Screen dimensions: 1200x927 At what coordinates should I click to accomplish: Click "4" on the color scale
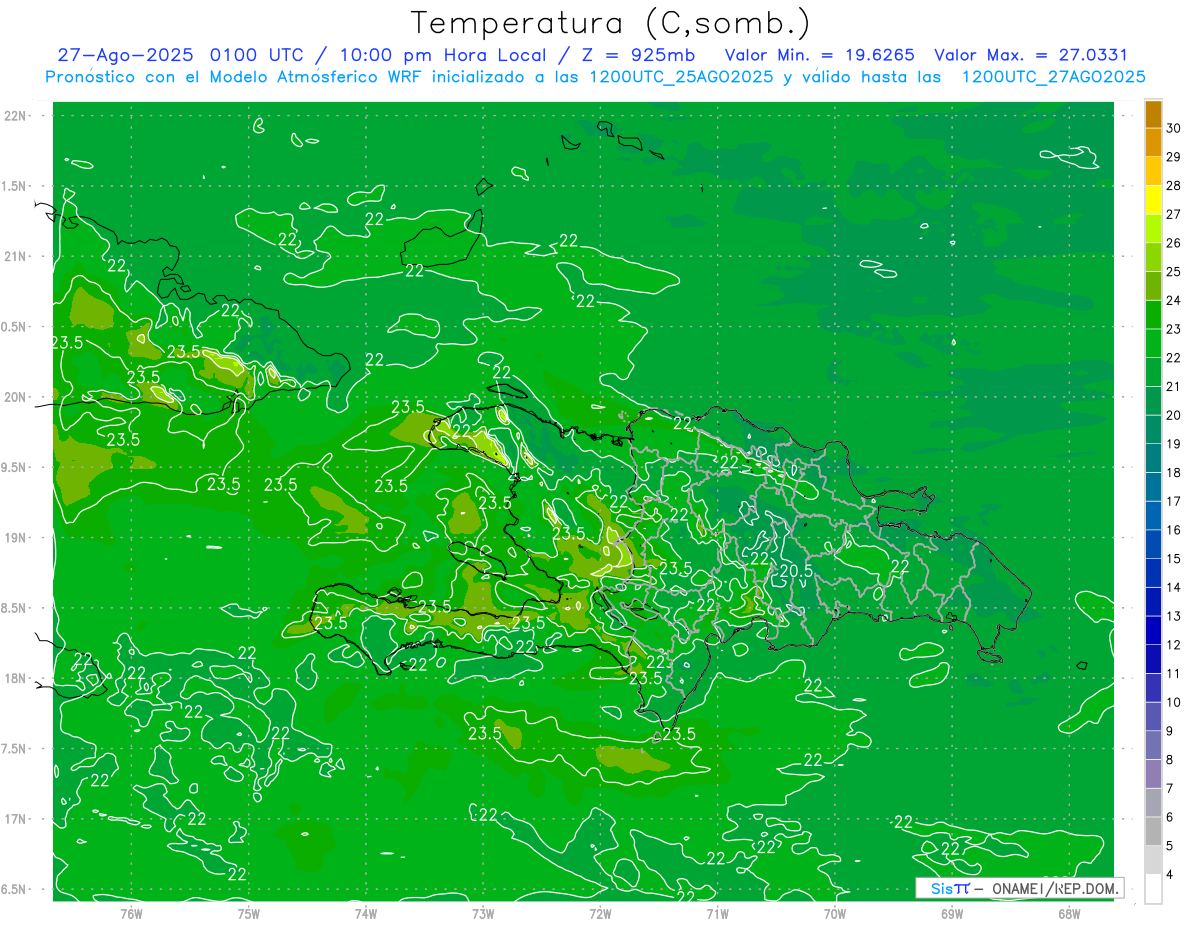[x=1170, y=874]
